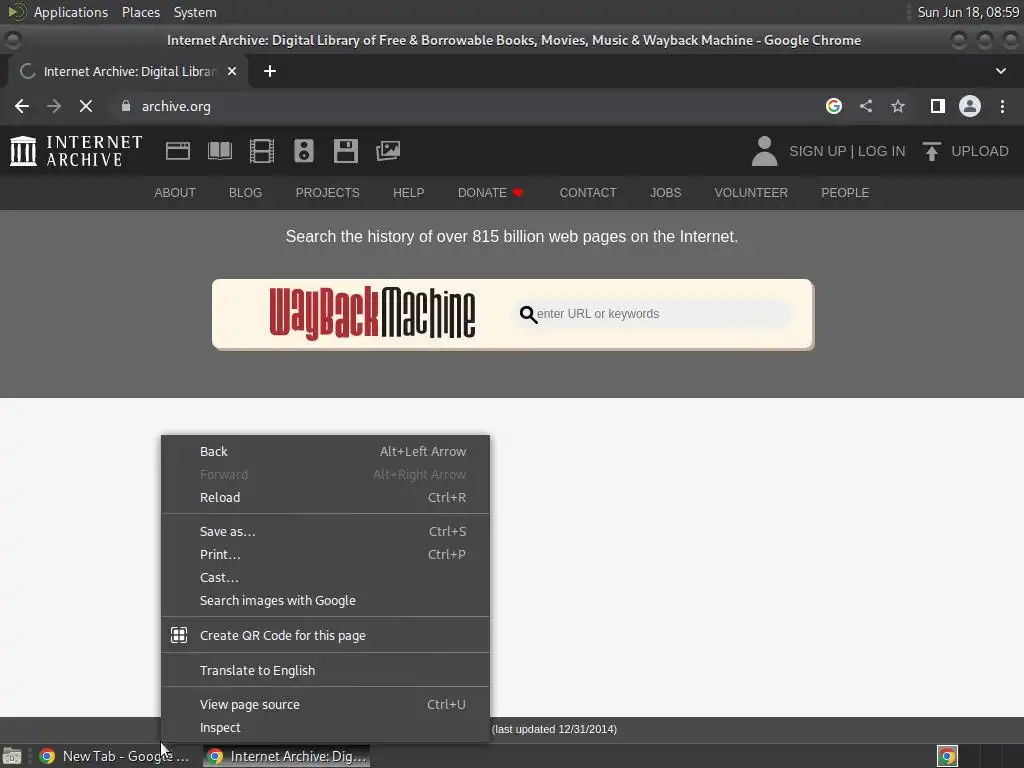The image size is (1024, 768).
Task: Open the Audio speaker icon
Action: pyautogui.click(x=304, y=151)
